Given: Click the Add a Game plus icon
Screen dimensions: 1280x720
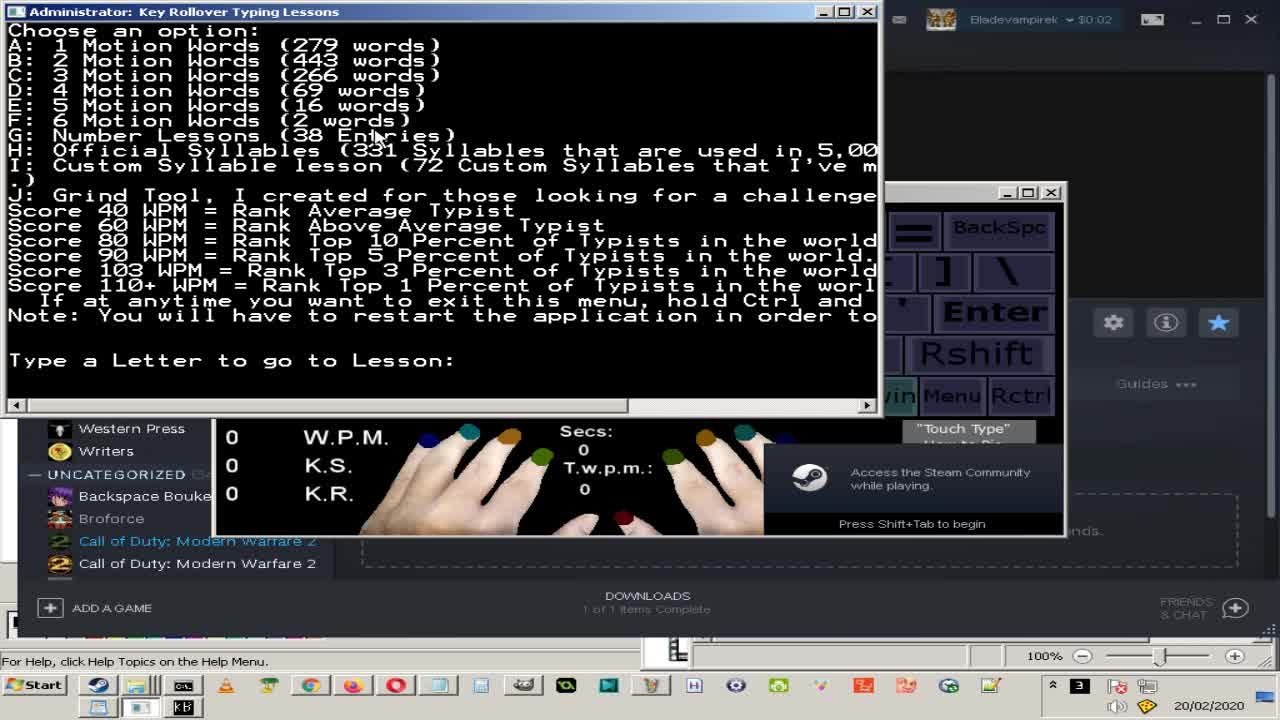Looking at the screenshot, I should 50,608.
